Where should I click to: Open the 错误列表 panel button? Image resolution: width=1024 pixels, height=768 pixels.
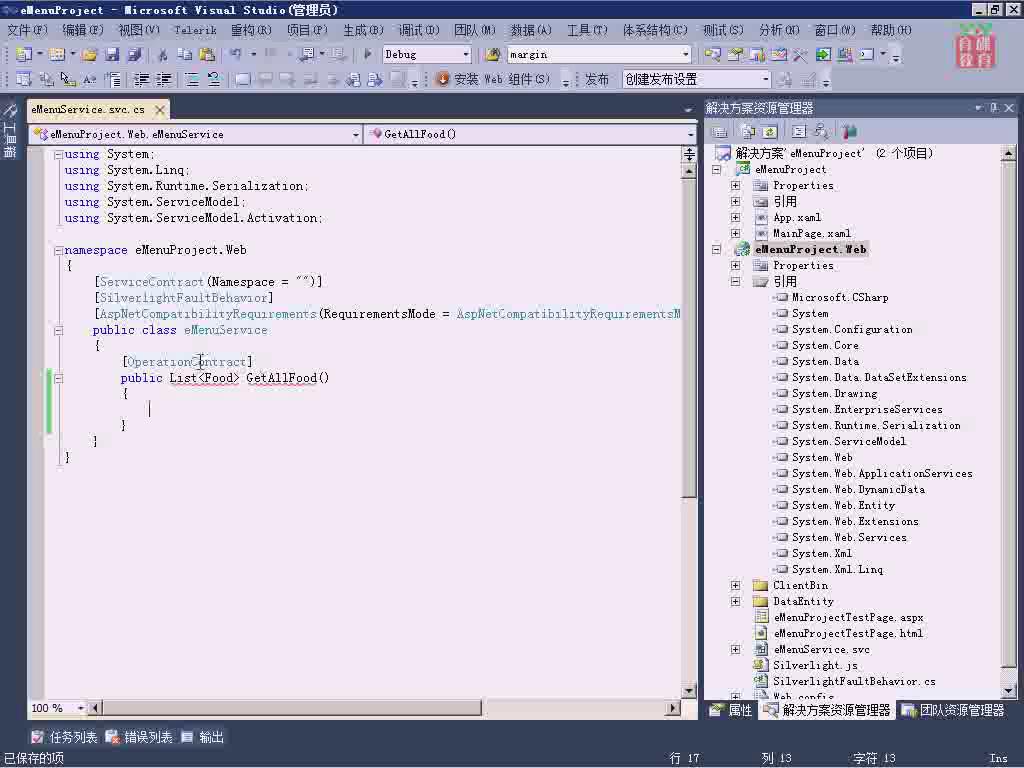139,737
